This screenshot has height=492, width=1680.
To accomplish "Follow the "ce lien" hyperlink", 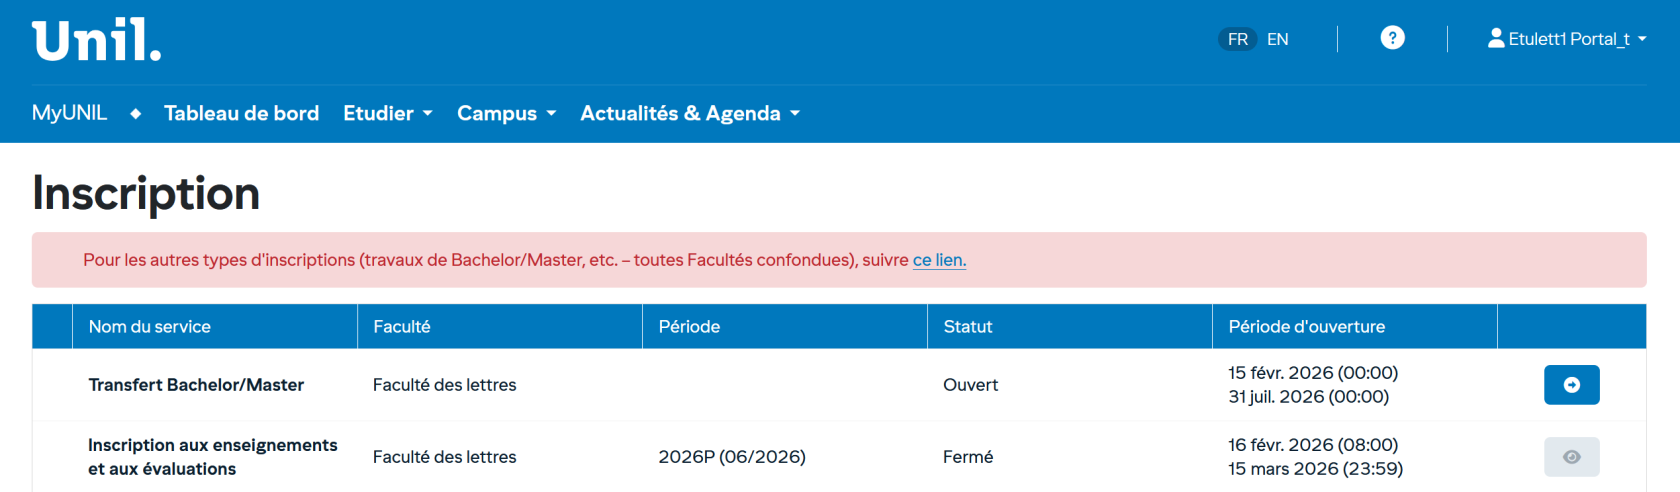I will [x=939, y=260].
